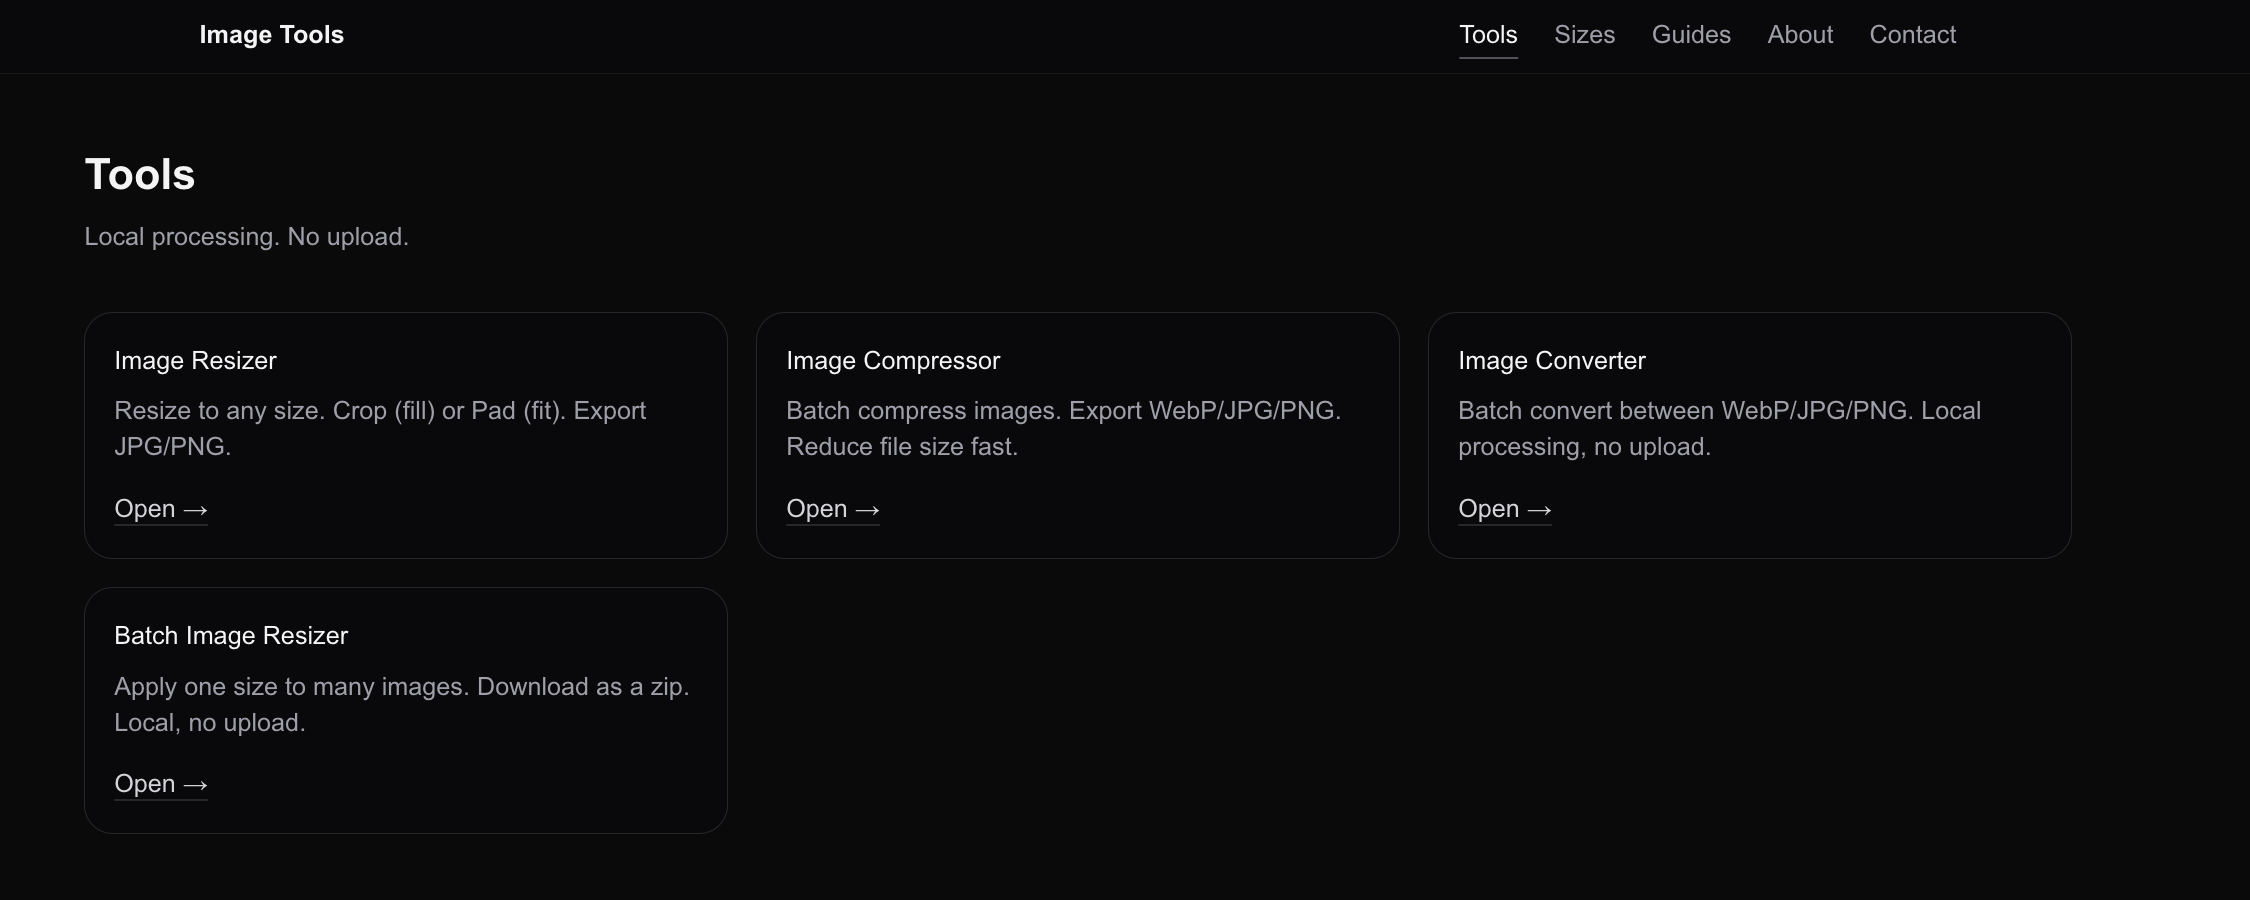Navigate to the Sizes page
The height and width of the screenshot is (900, 2250).
pyautogui.click(x=1584, y=34)
